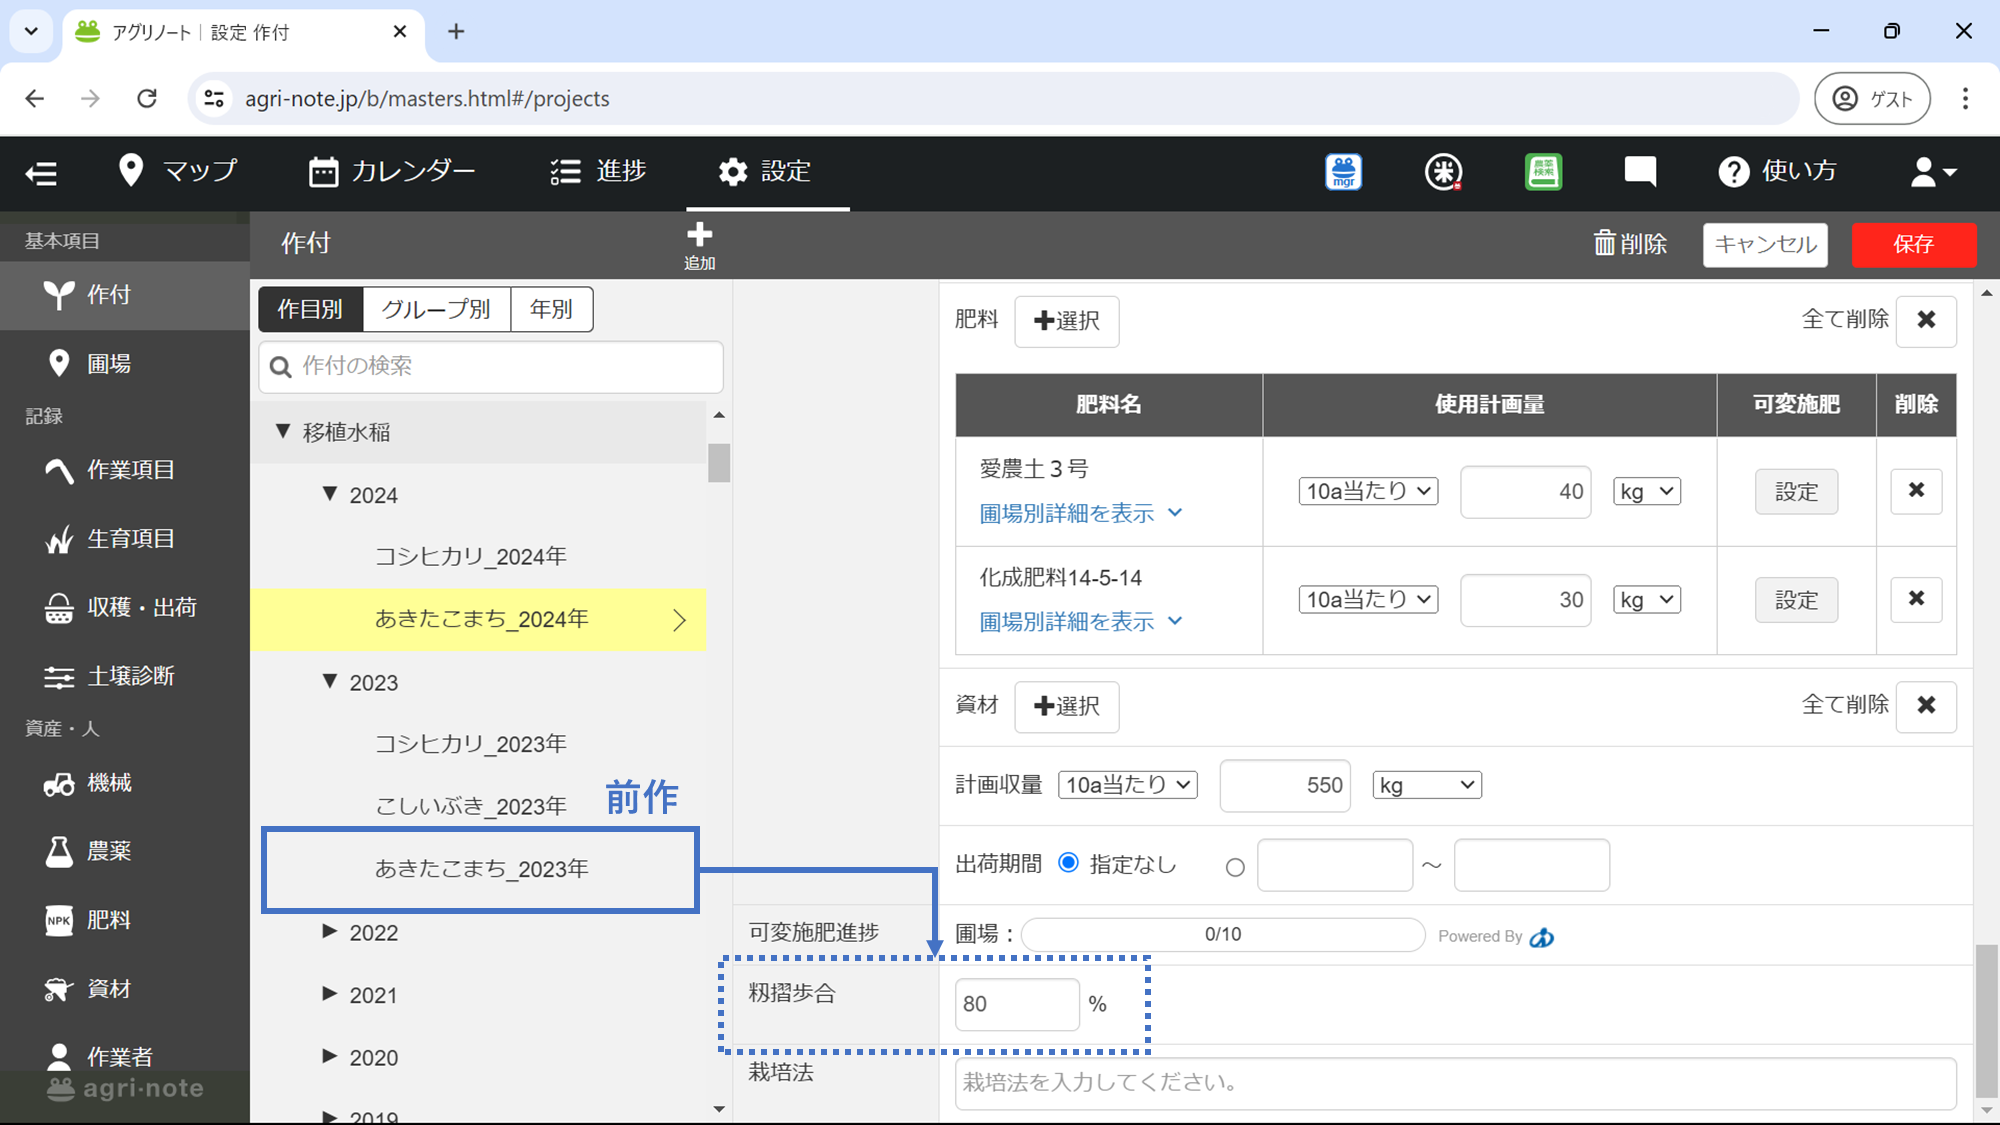The width and height of the screenshot is (2000, 1125).
Task: Expand the 2022 tree node
Action: click(330, 931)
